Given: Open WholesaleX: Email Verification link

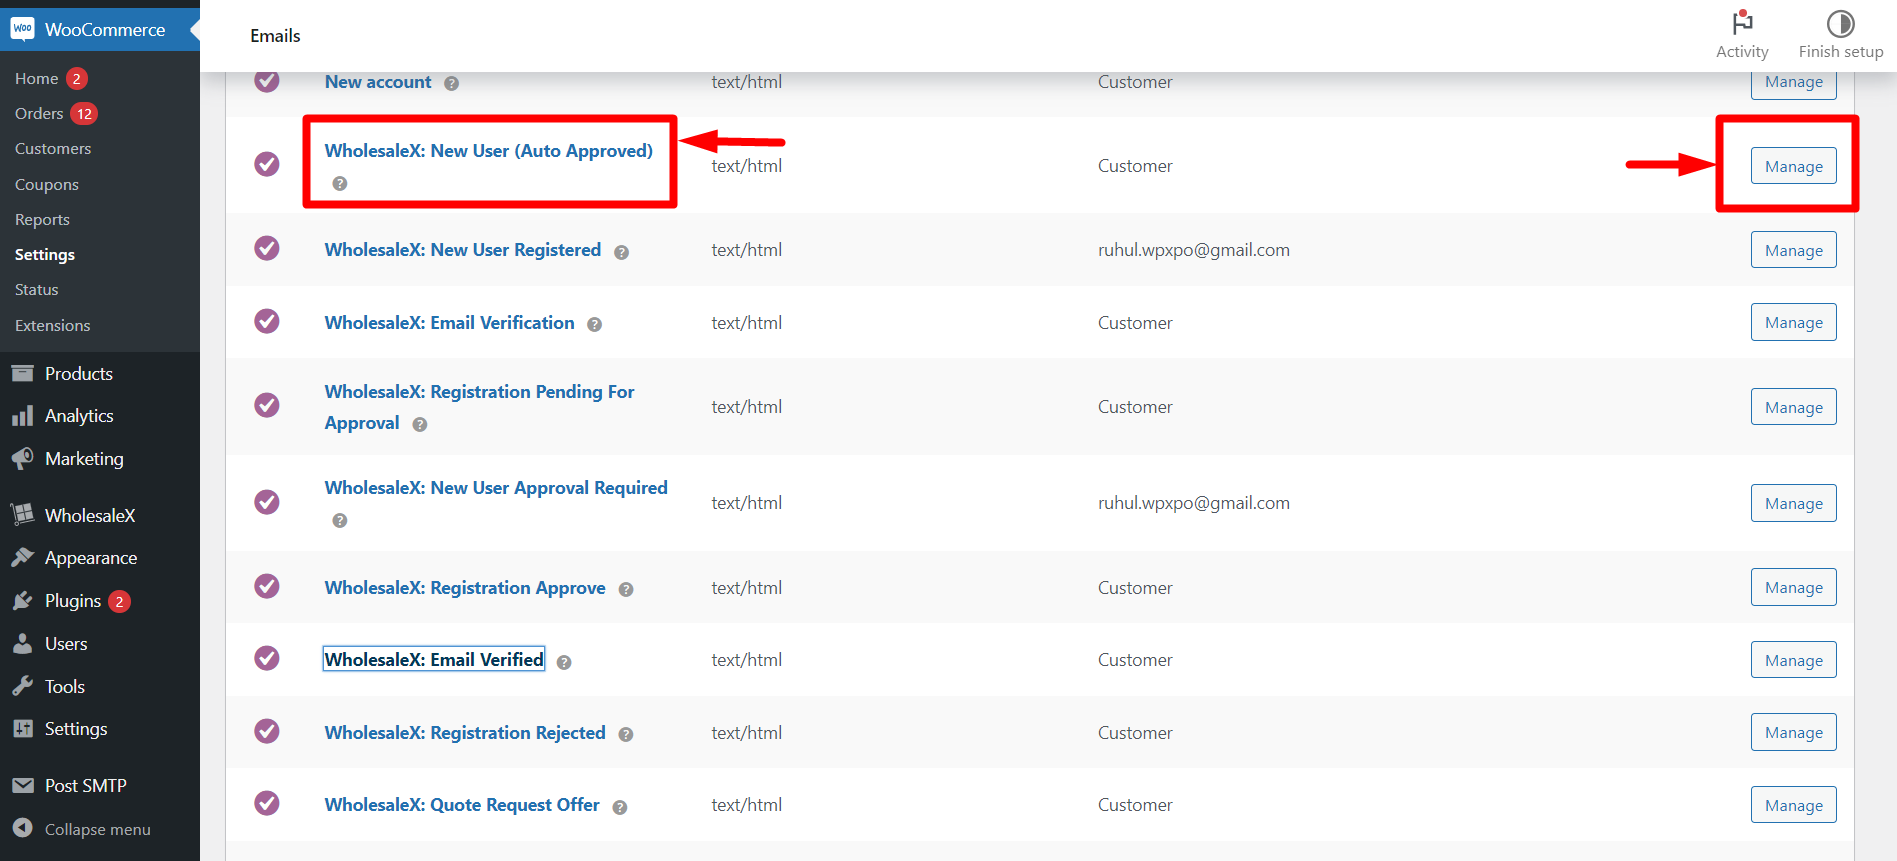Looking at the screenshot, I should click(x=450, y=323).
